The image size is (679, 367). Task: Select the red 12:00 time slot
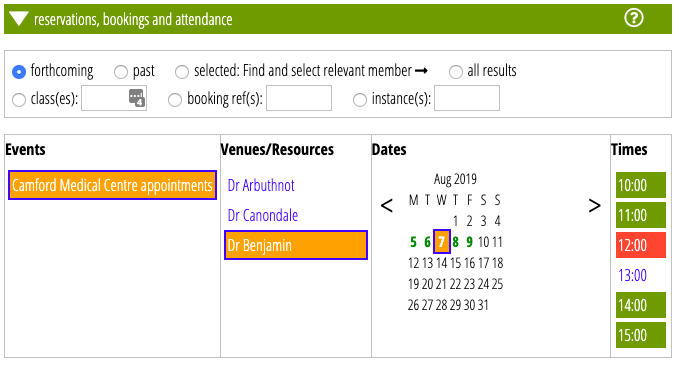pos(641,245)
